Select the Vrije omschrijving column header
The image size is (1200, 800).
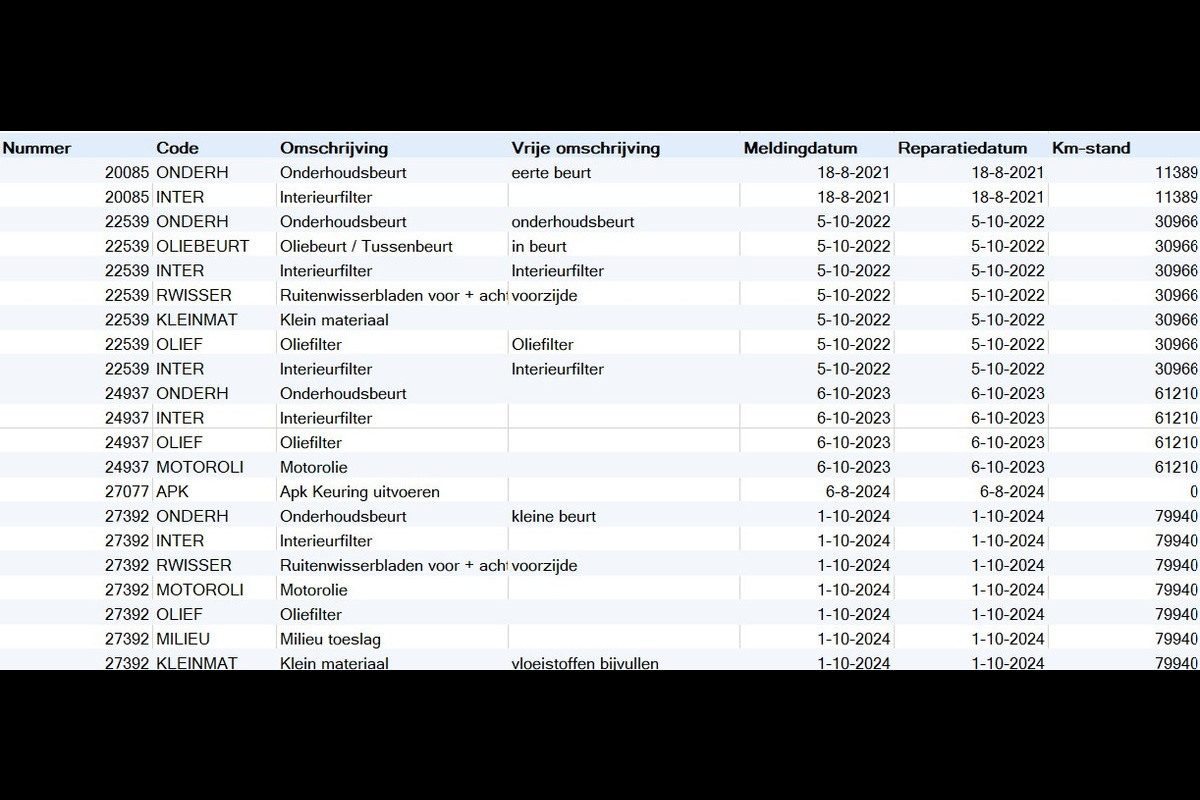coord(585,148)
